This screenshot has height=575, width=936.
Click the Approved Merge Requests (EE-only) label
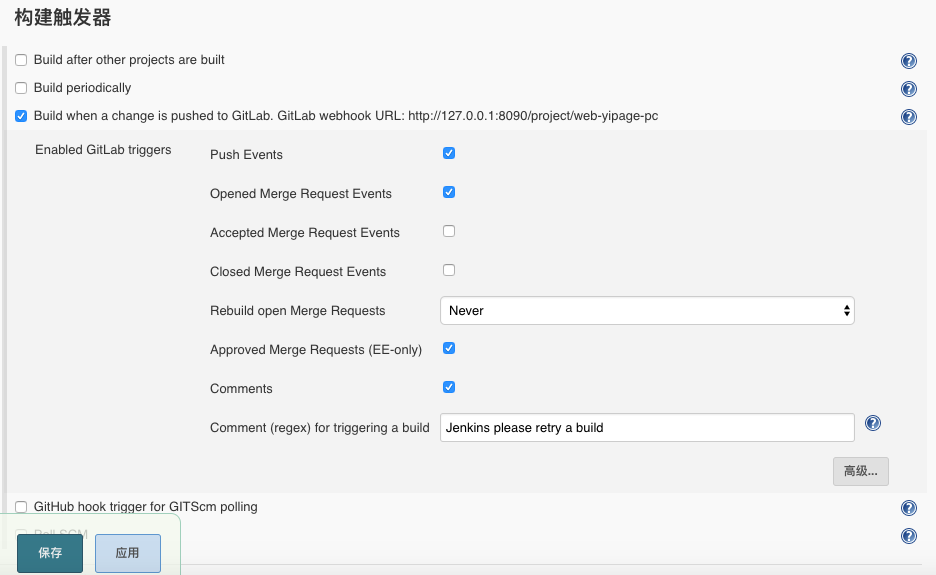(x=316, y=350)
